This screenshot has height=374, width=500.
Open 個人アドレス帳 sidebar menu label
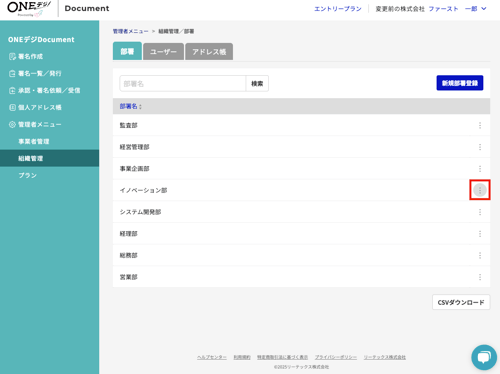coord(40,107)
